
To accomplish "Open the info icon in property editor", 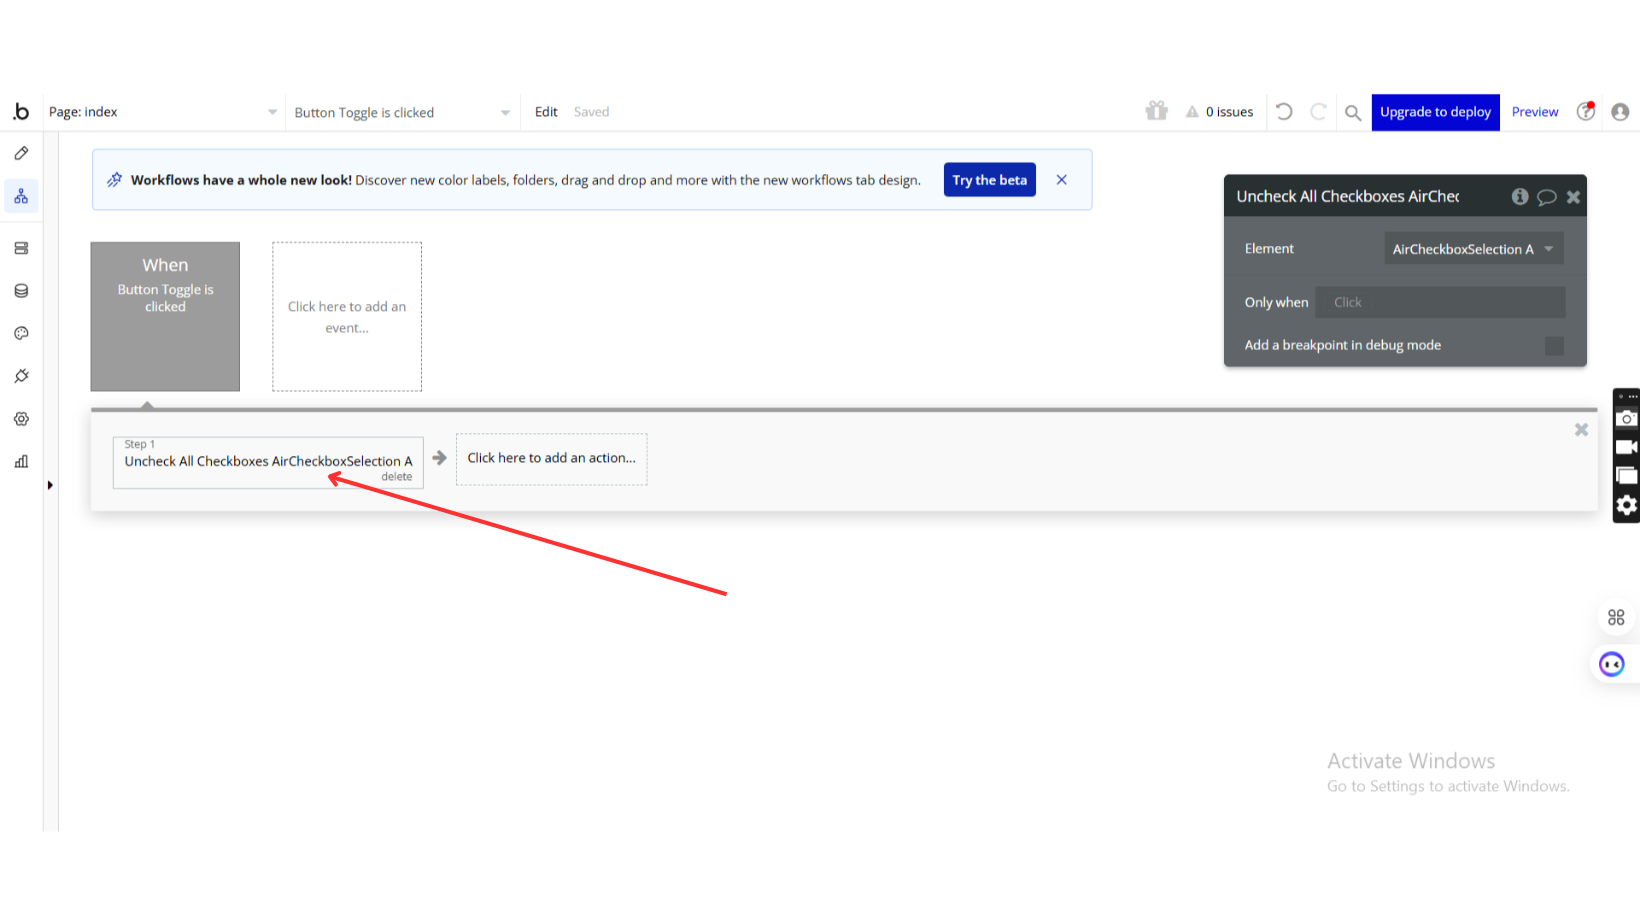I will (x=1520, y=197).
